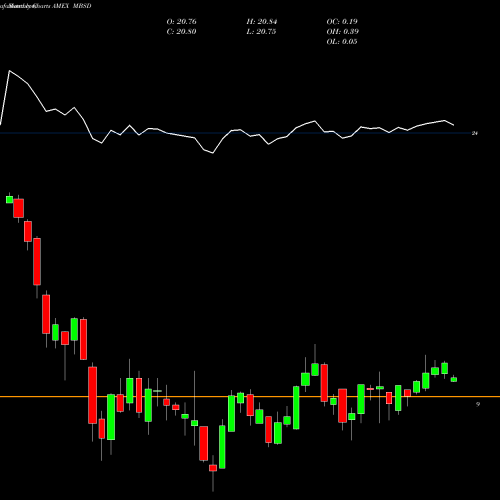Select the OH: 0.39 value
The height and width of the screenshot is (500, 500).
click(343, 32)
